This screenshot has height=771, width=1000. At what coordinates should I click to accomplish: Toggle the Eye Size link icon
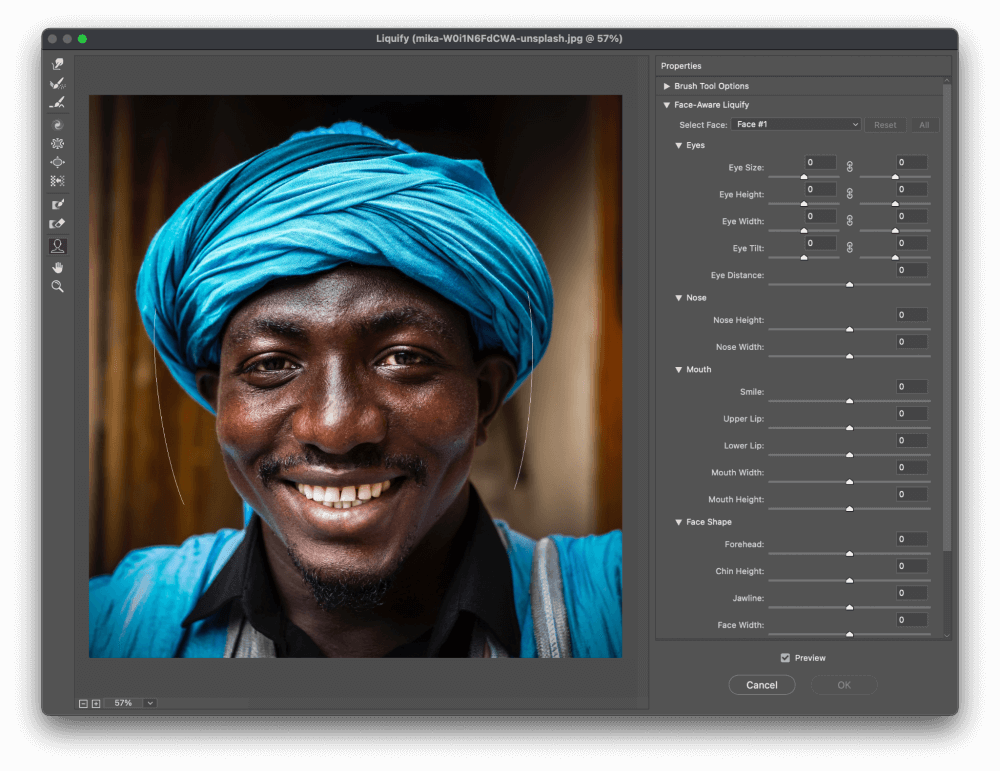coord(850,165)
